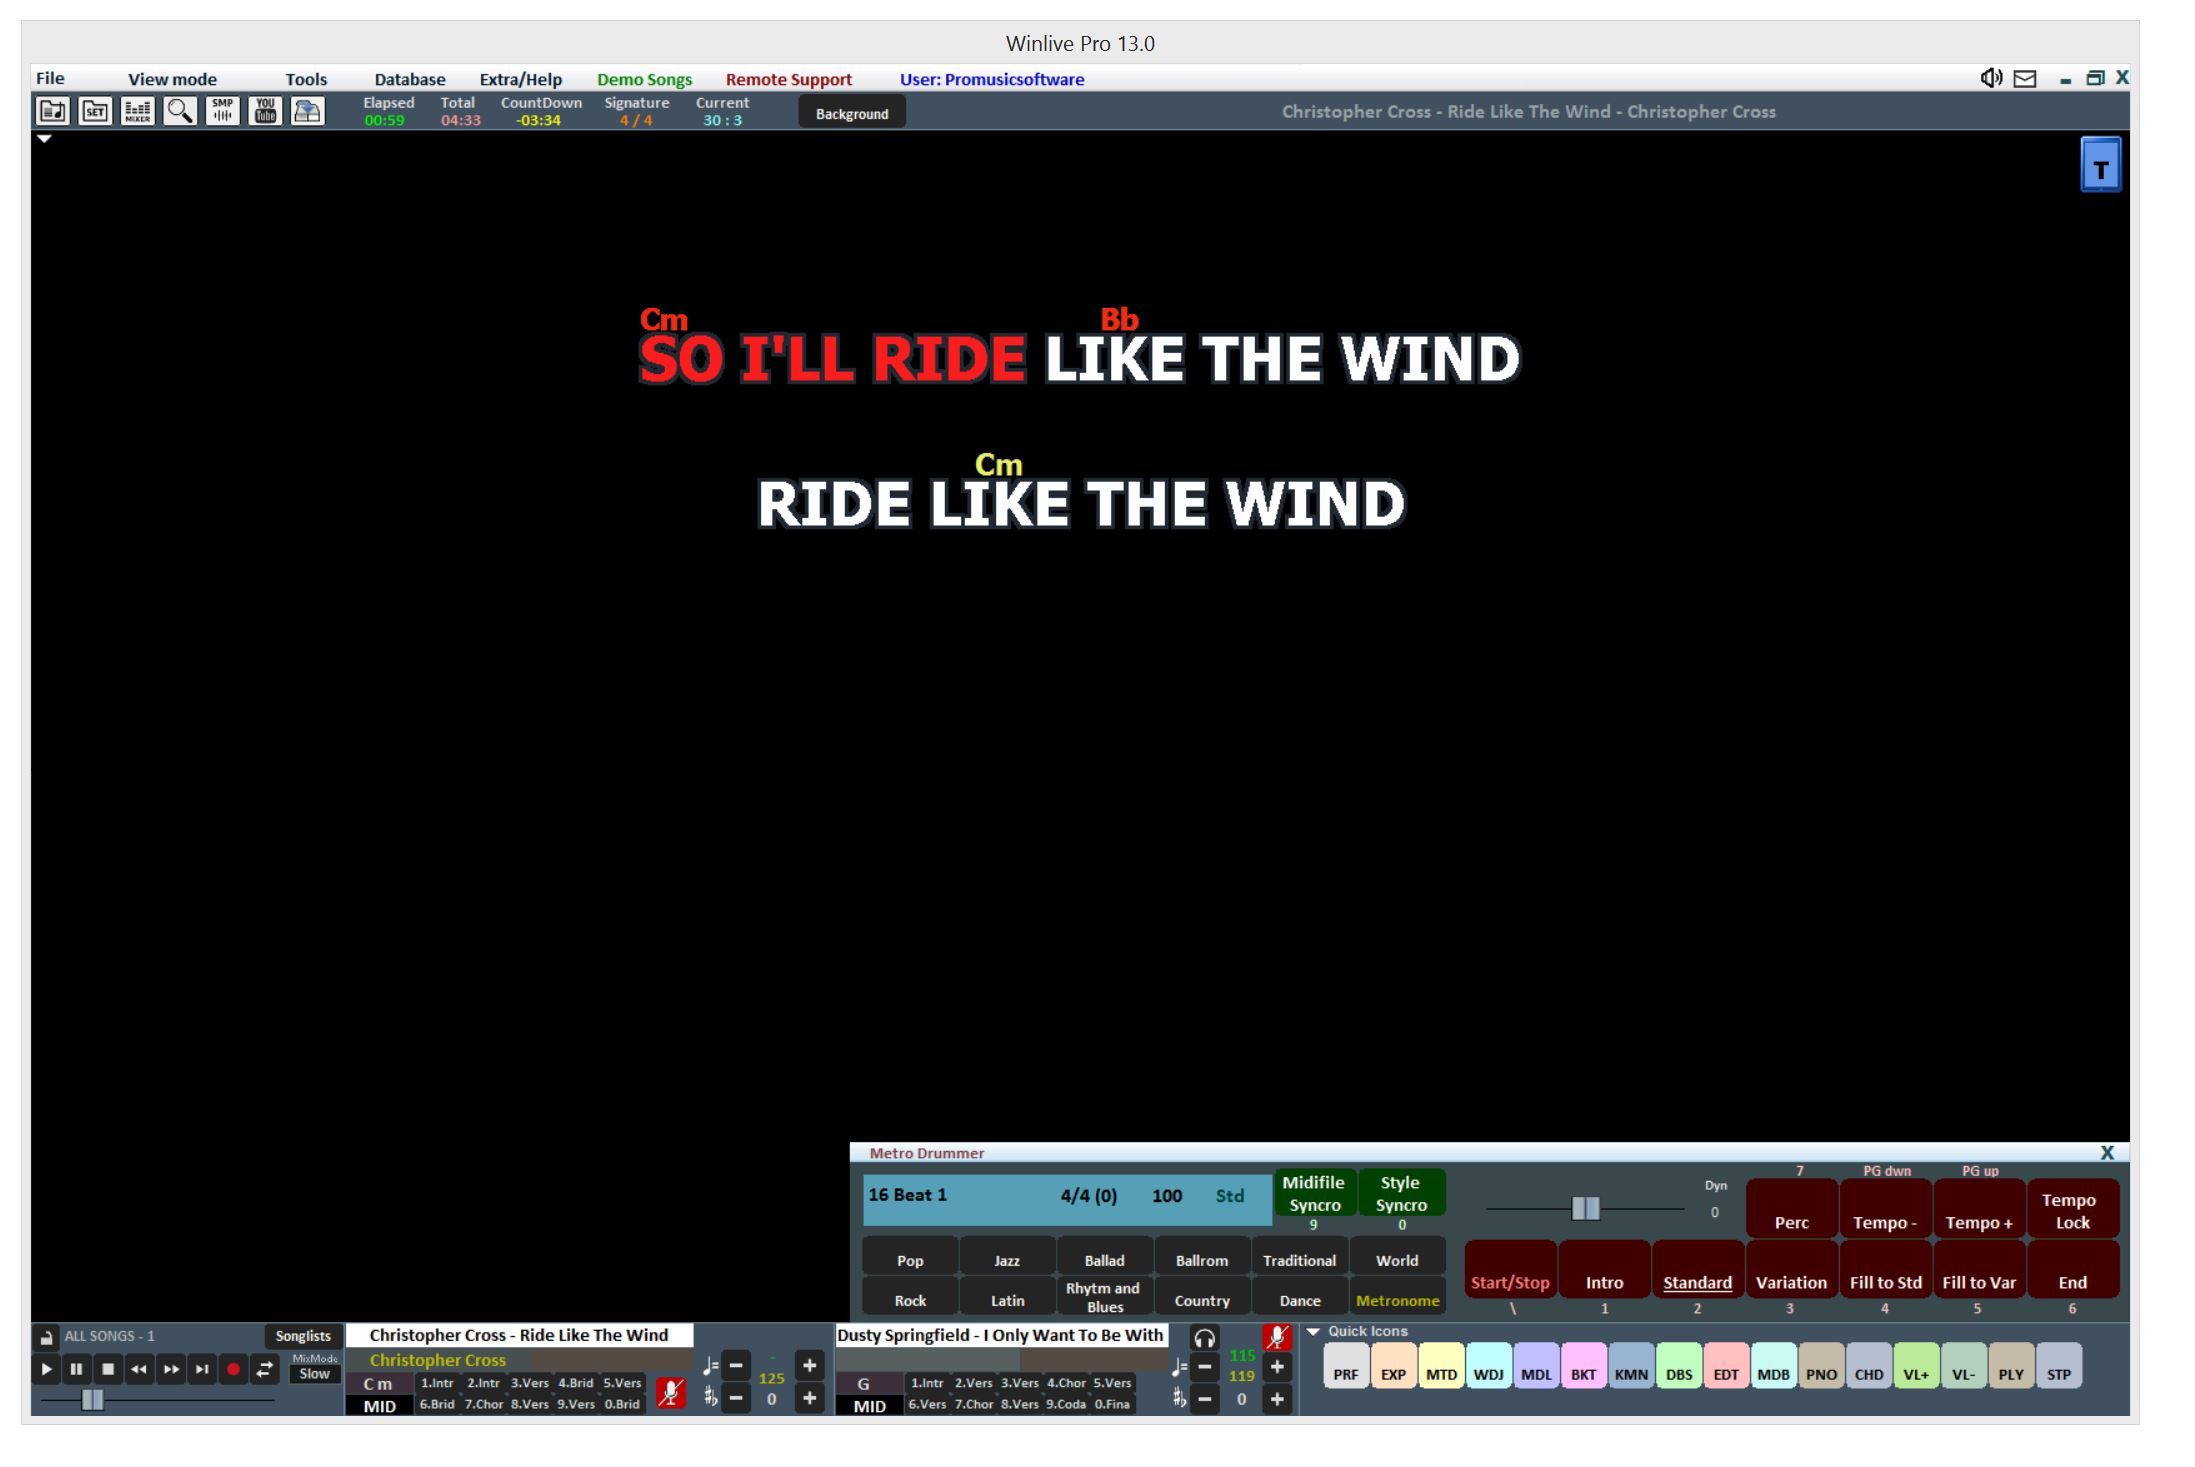Toggle the Midifile Syncro option
This screenshot has width=2195, height=1467.
1314,1193
